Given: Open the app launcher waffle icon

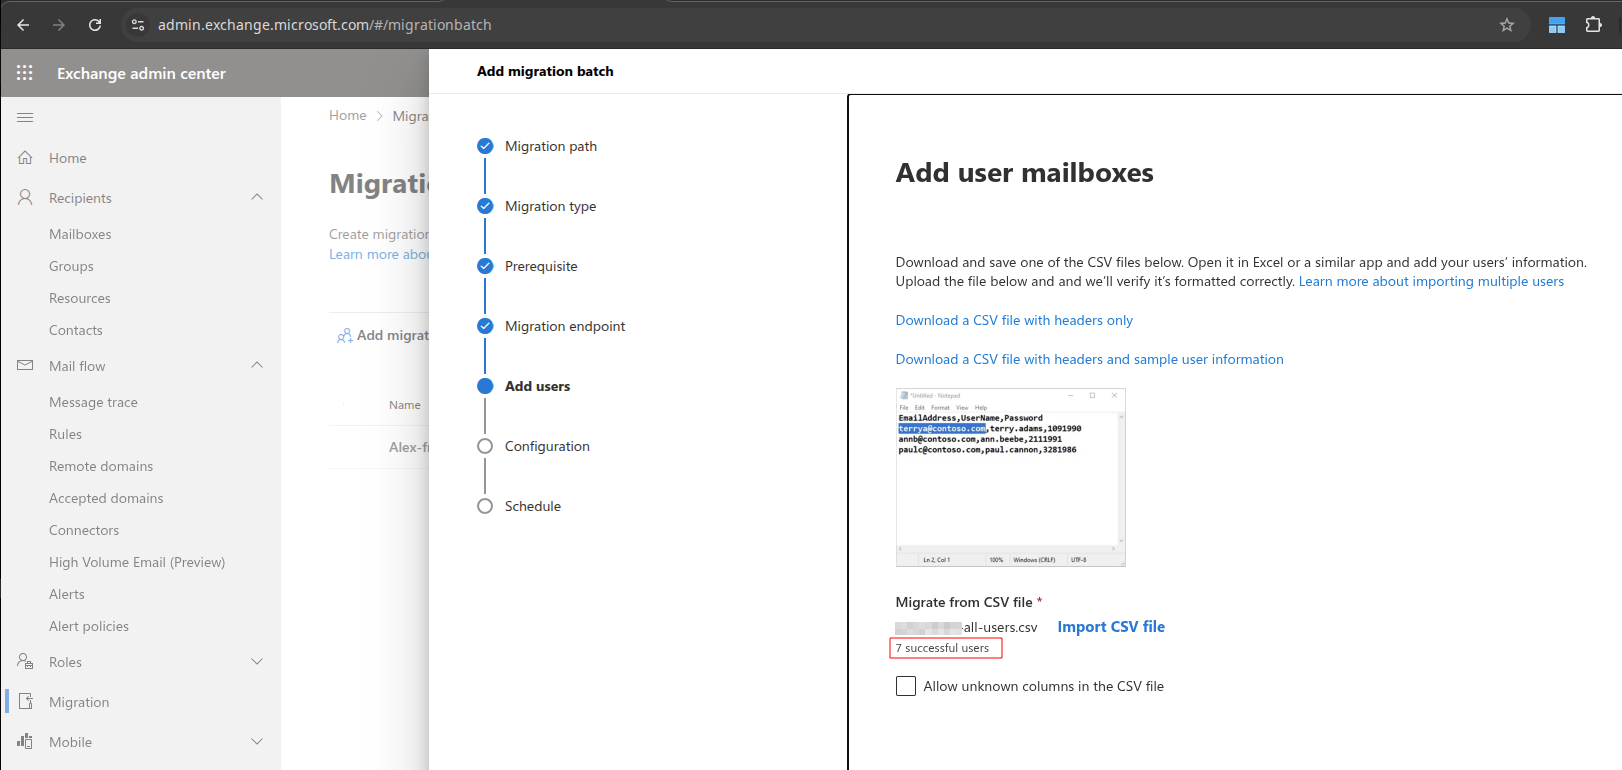Looking at the screenshot, I should pos(25,73).
